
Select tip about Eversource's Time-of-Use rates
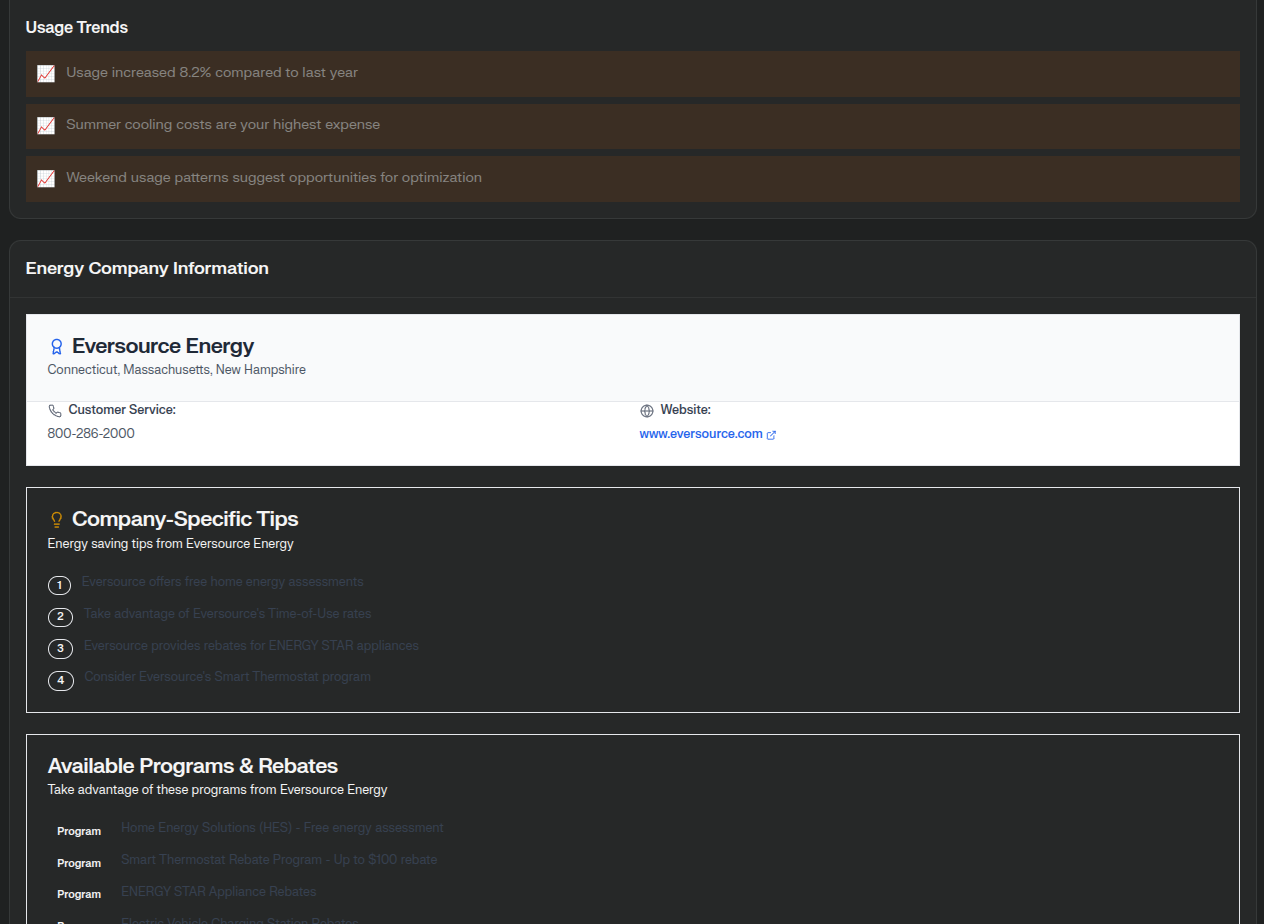pos(227,614)
